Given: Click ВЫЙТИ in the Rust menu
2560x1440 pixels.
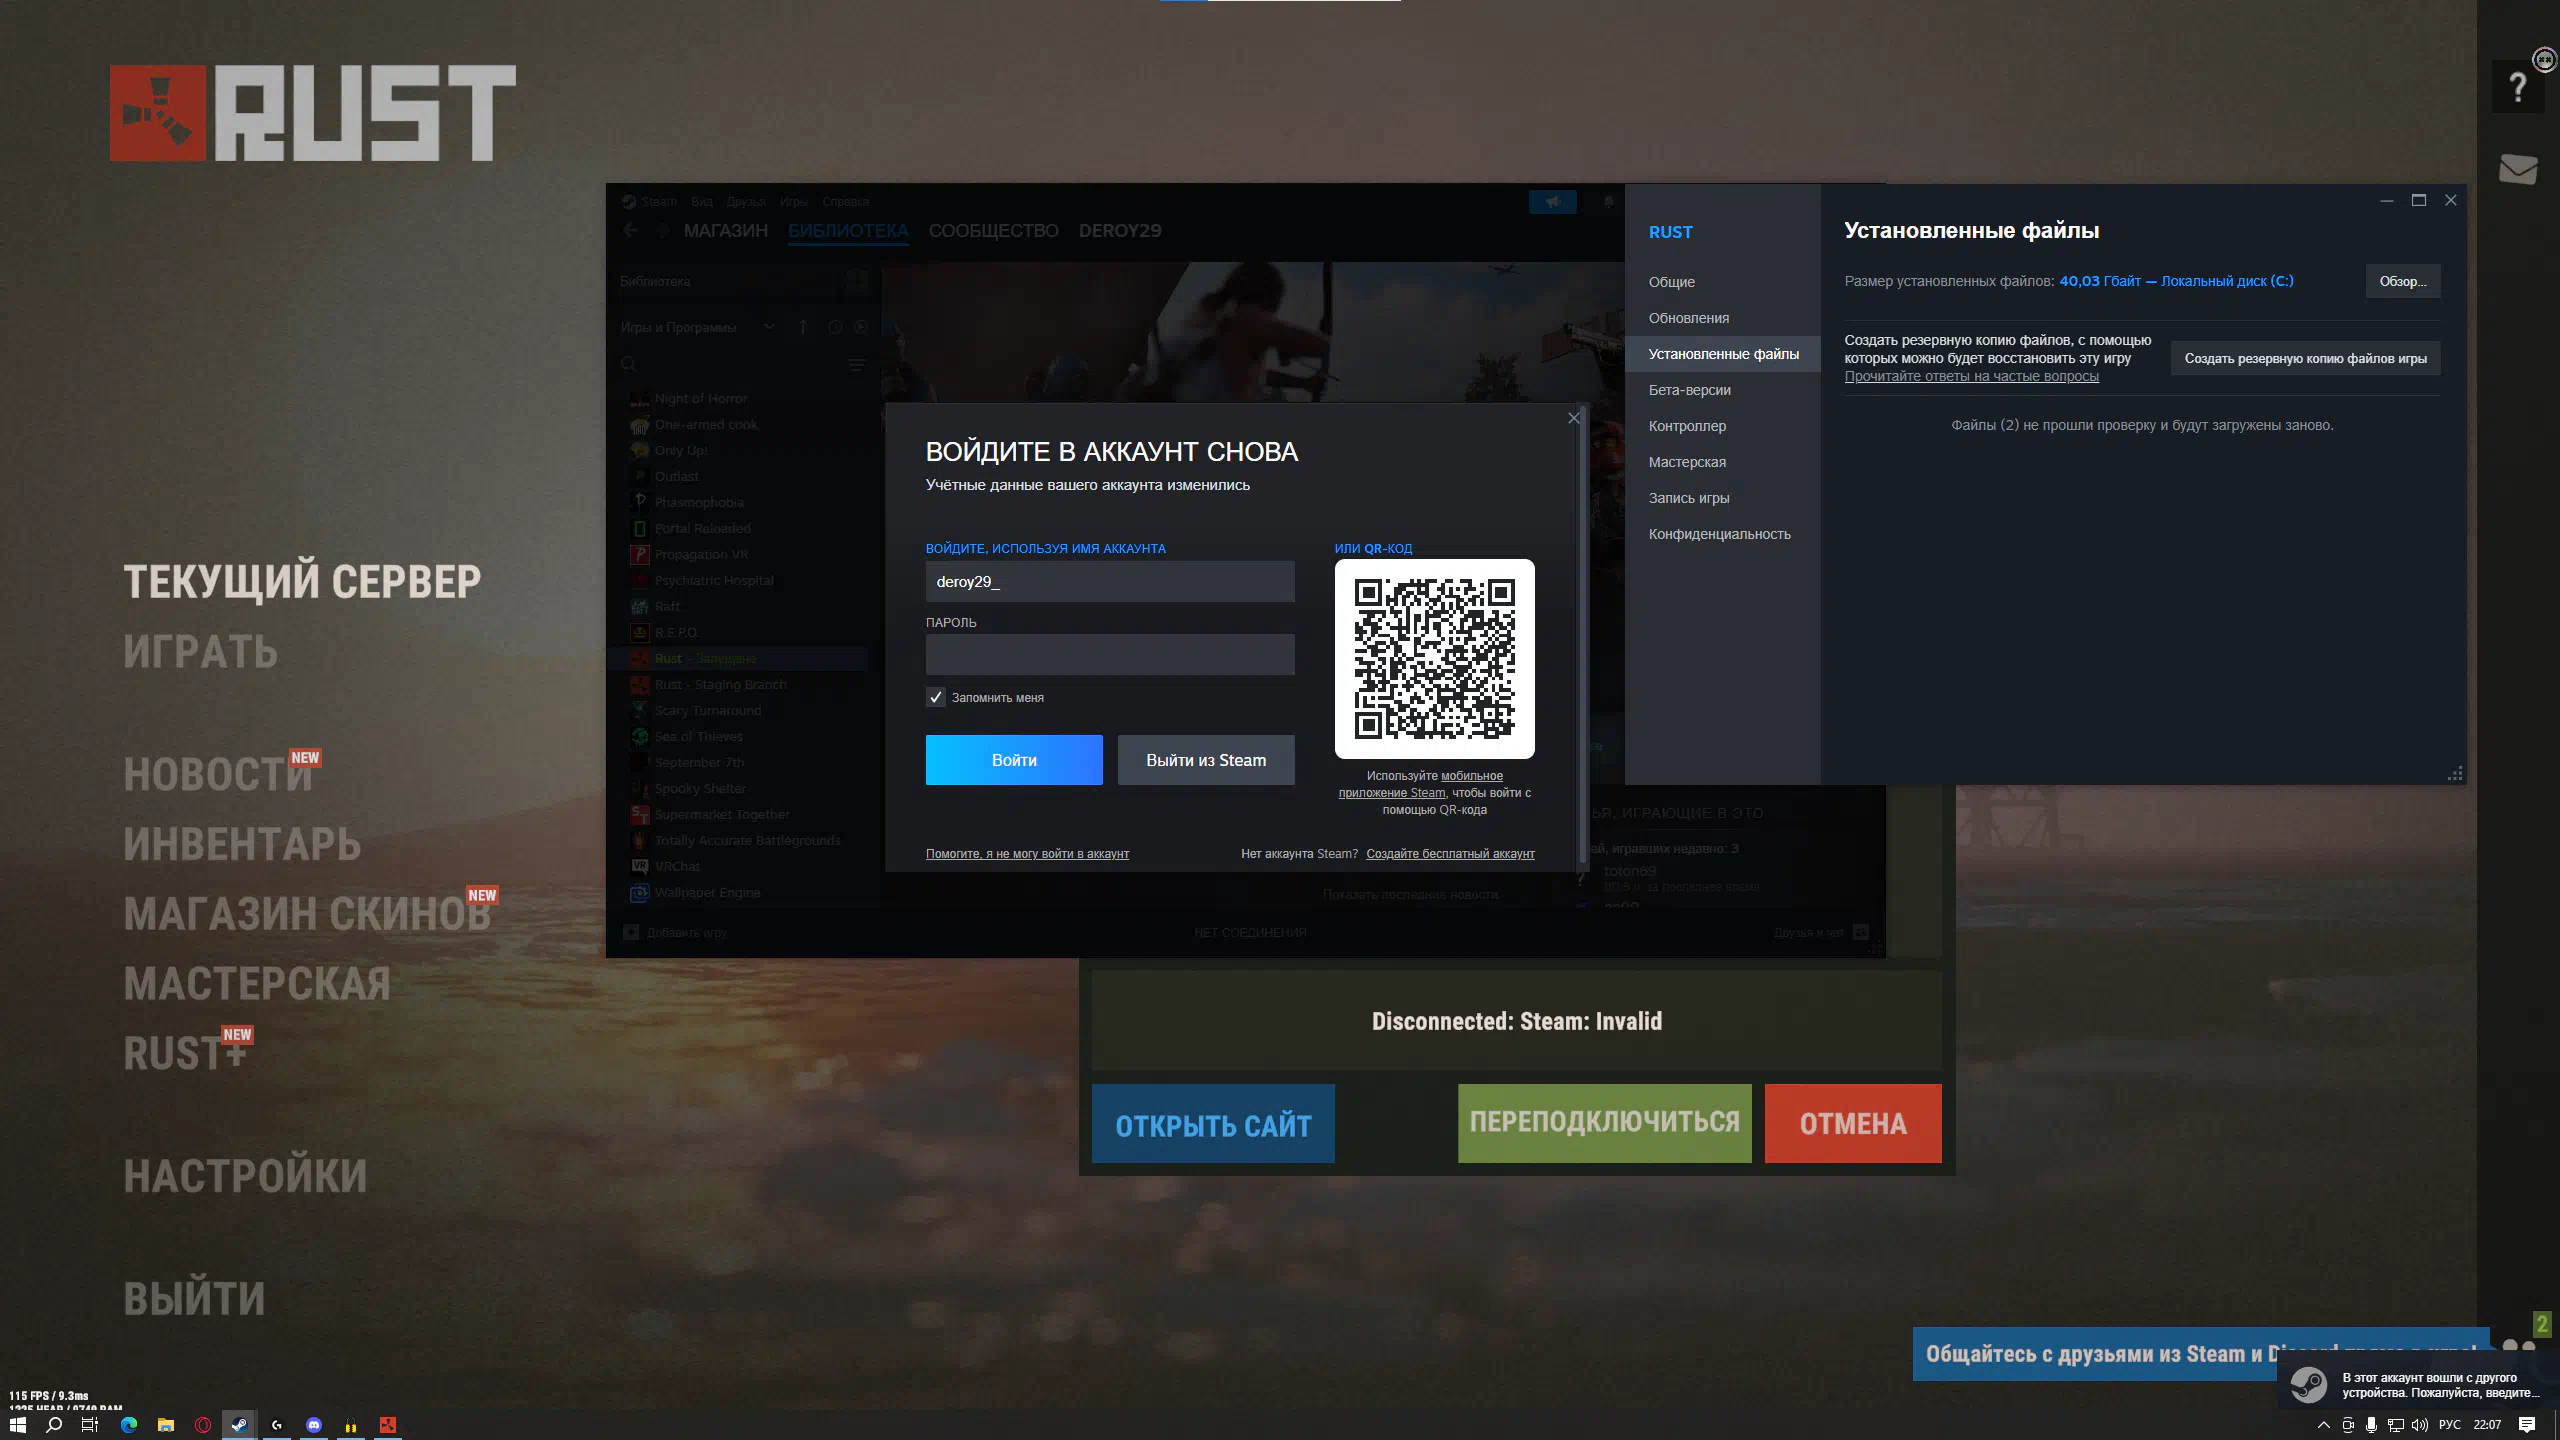Looking at the screenshot, I should click(x=194, y=1299).
